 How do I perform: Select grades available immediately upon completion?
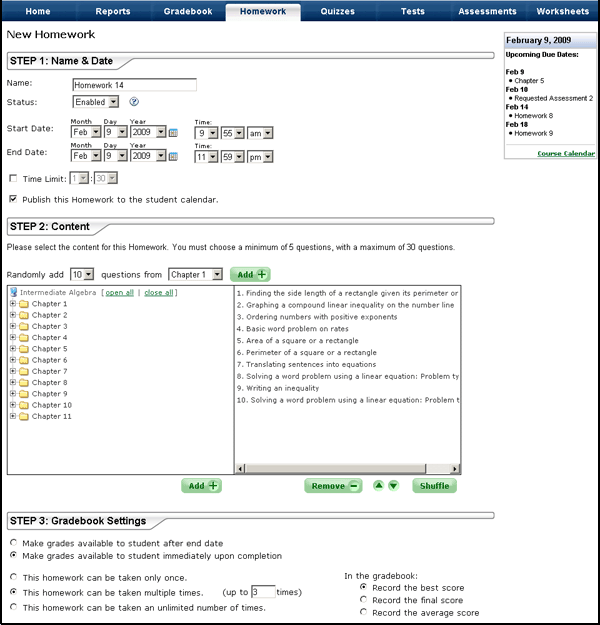[x=14, y=555]
